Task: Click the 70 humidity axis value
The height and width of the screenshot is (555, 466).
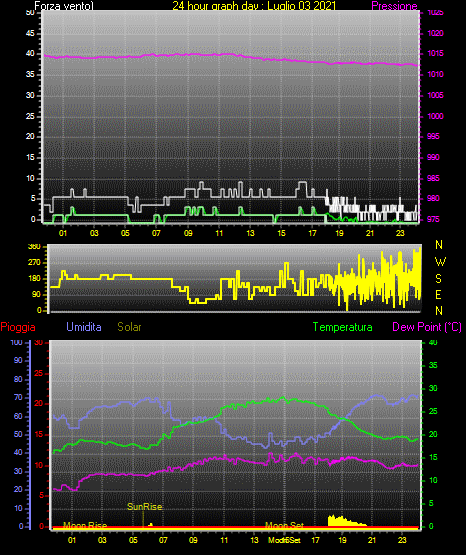Action: coord(18,397)
